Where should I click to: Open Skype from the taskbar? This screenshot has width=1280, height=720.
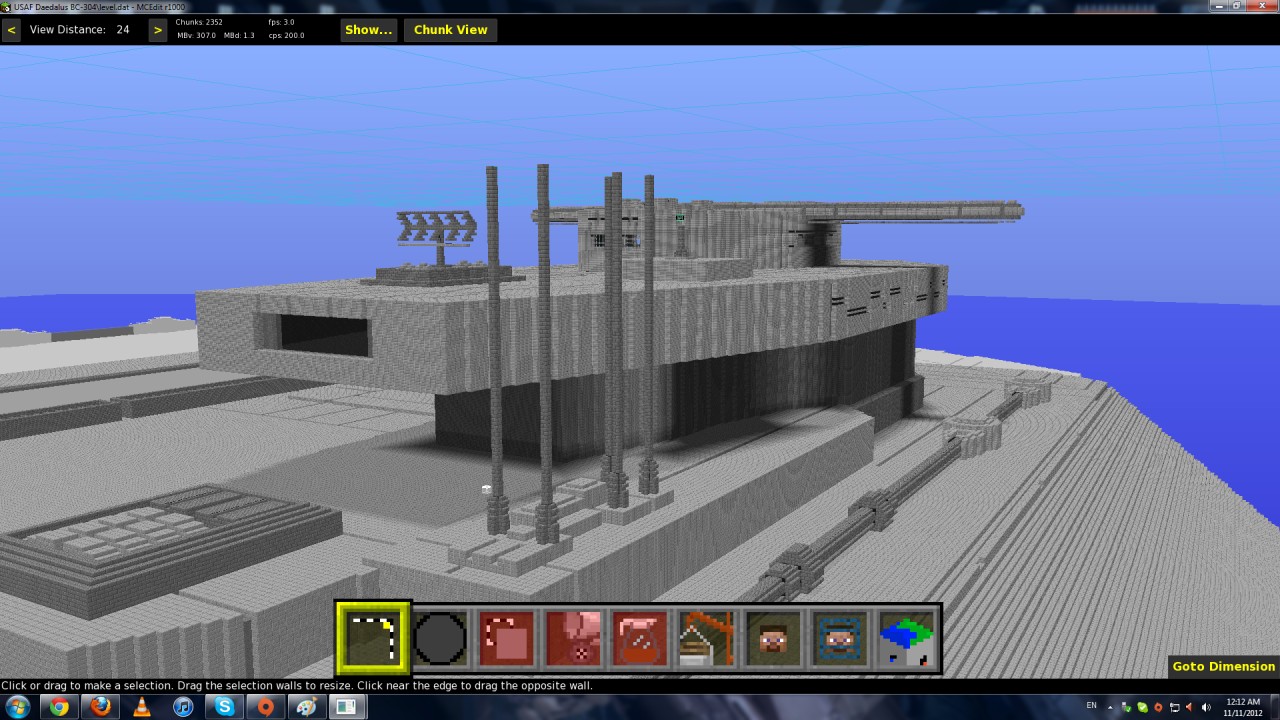[223, 707]
